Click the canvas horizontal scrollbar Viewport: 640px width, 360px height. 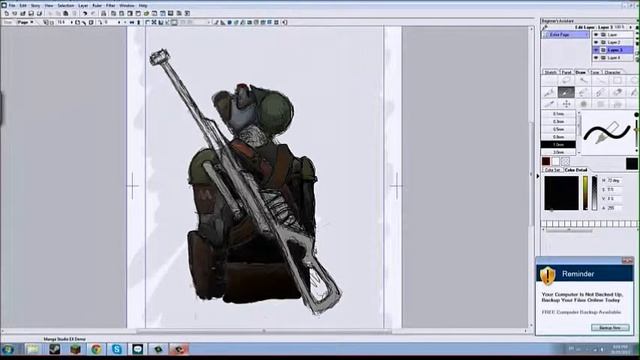(x=264, y=331)
